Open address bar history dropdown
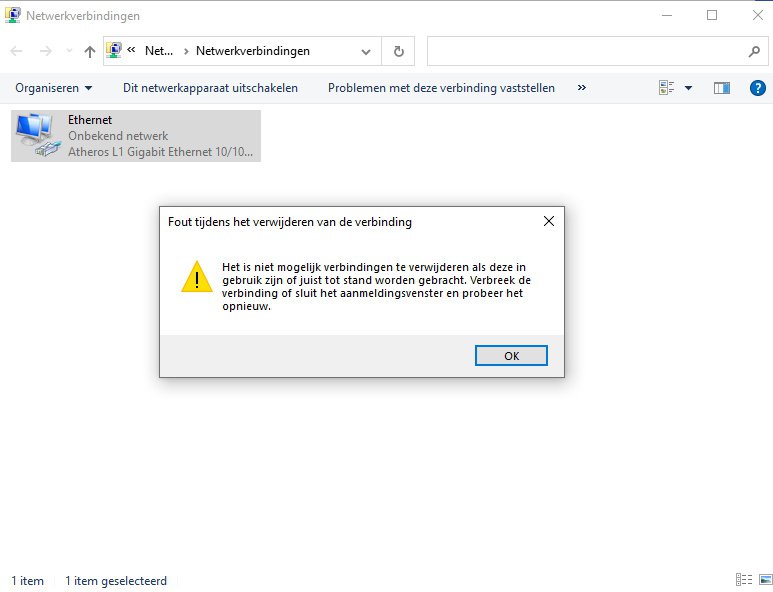Image resolution: width=773 pixels, height=592 pixels. click(x=366, y=51)
